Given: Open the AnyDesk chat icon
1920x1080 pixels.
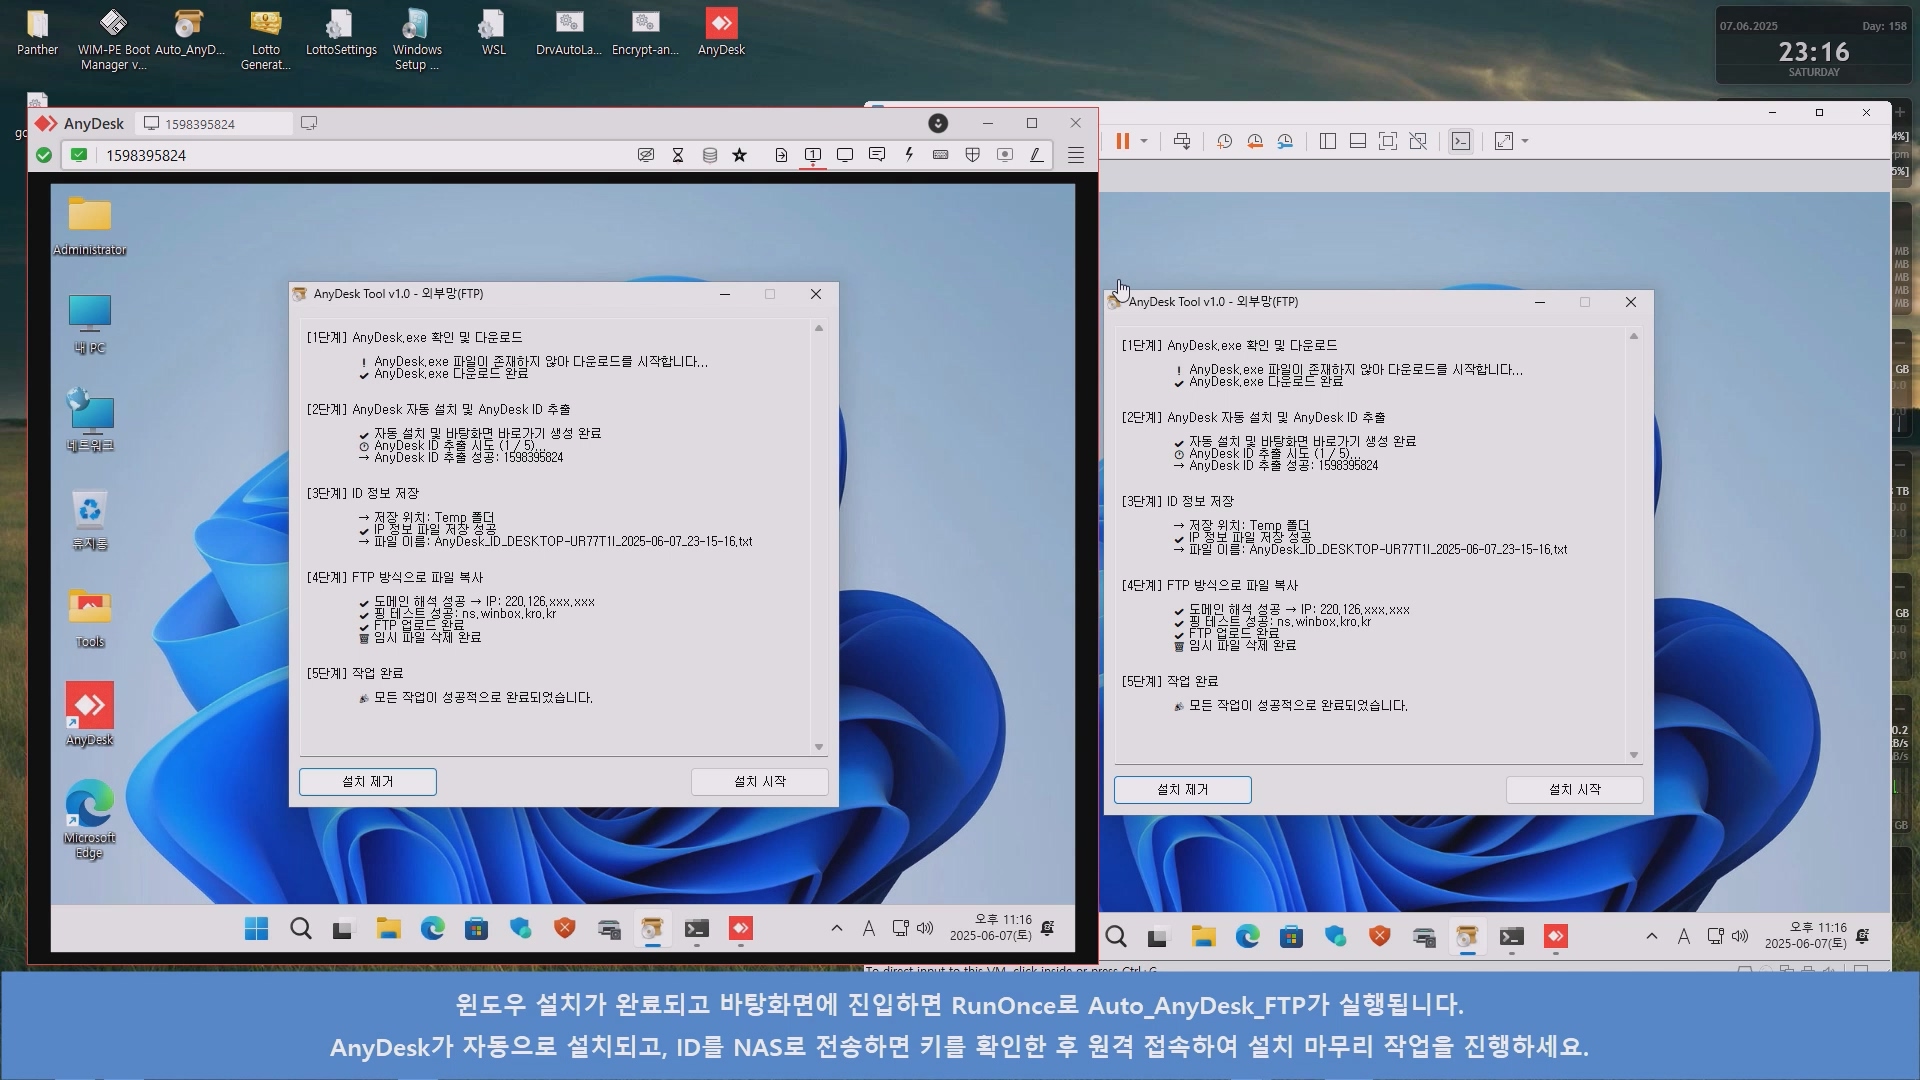Looking at the screenshot, I should (877, 155).
